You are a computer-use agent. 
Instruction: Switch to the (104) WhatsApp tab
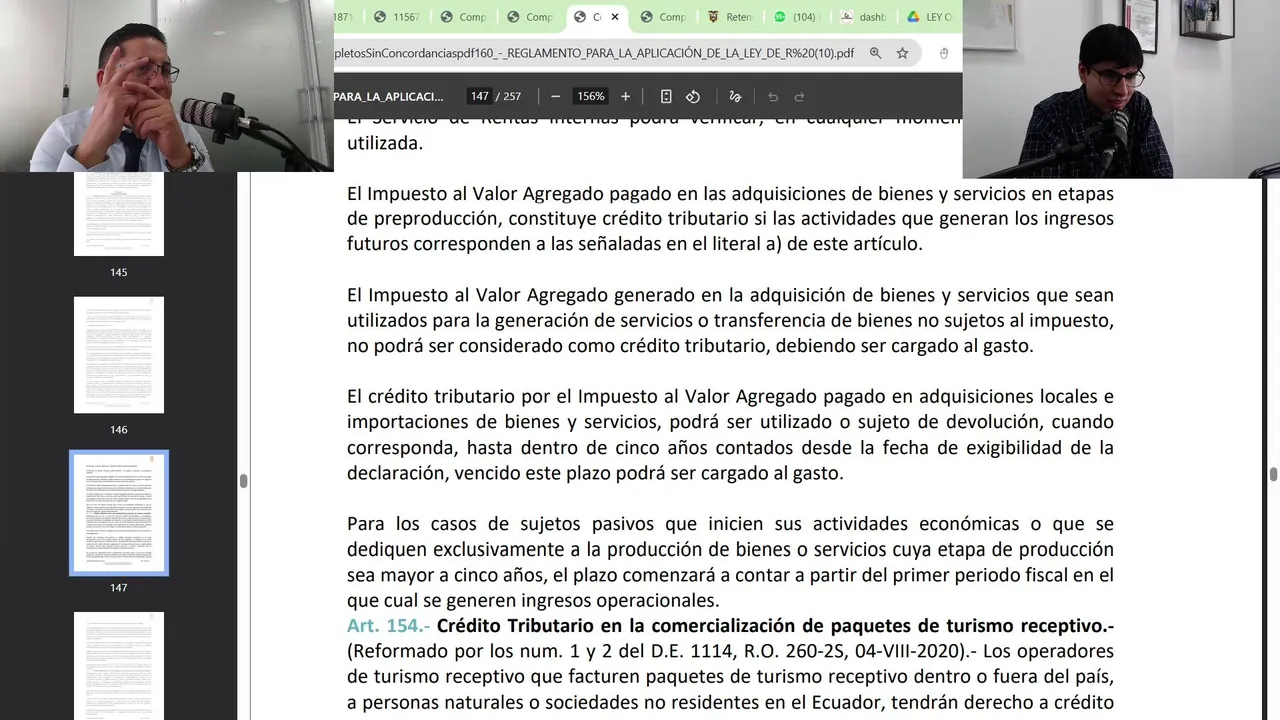(798, 17)
